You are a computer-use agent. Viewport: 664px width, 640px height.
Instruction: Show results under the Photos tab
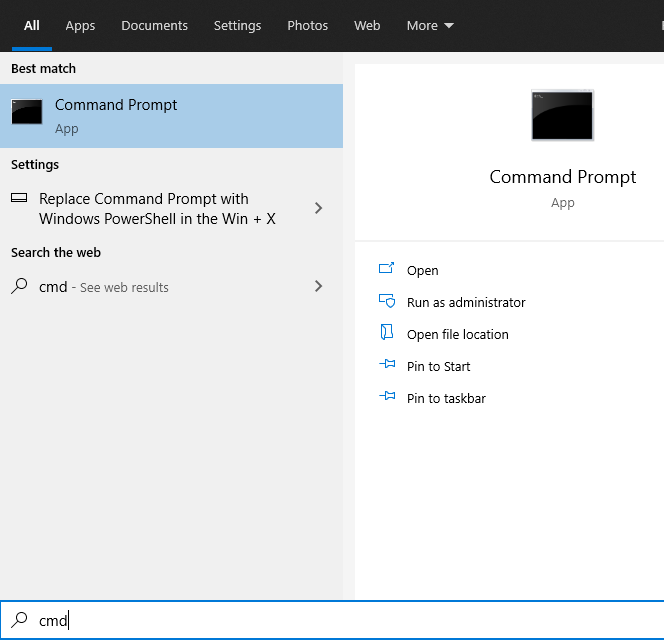[307, 26]
